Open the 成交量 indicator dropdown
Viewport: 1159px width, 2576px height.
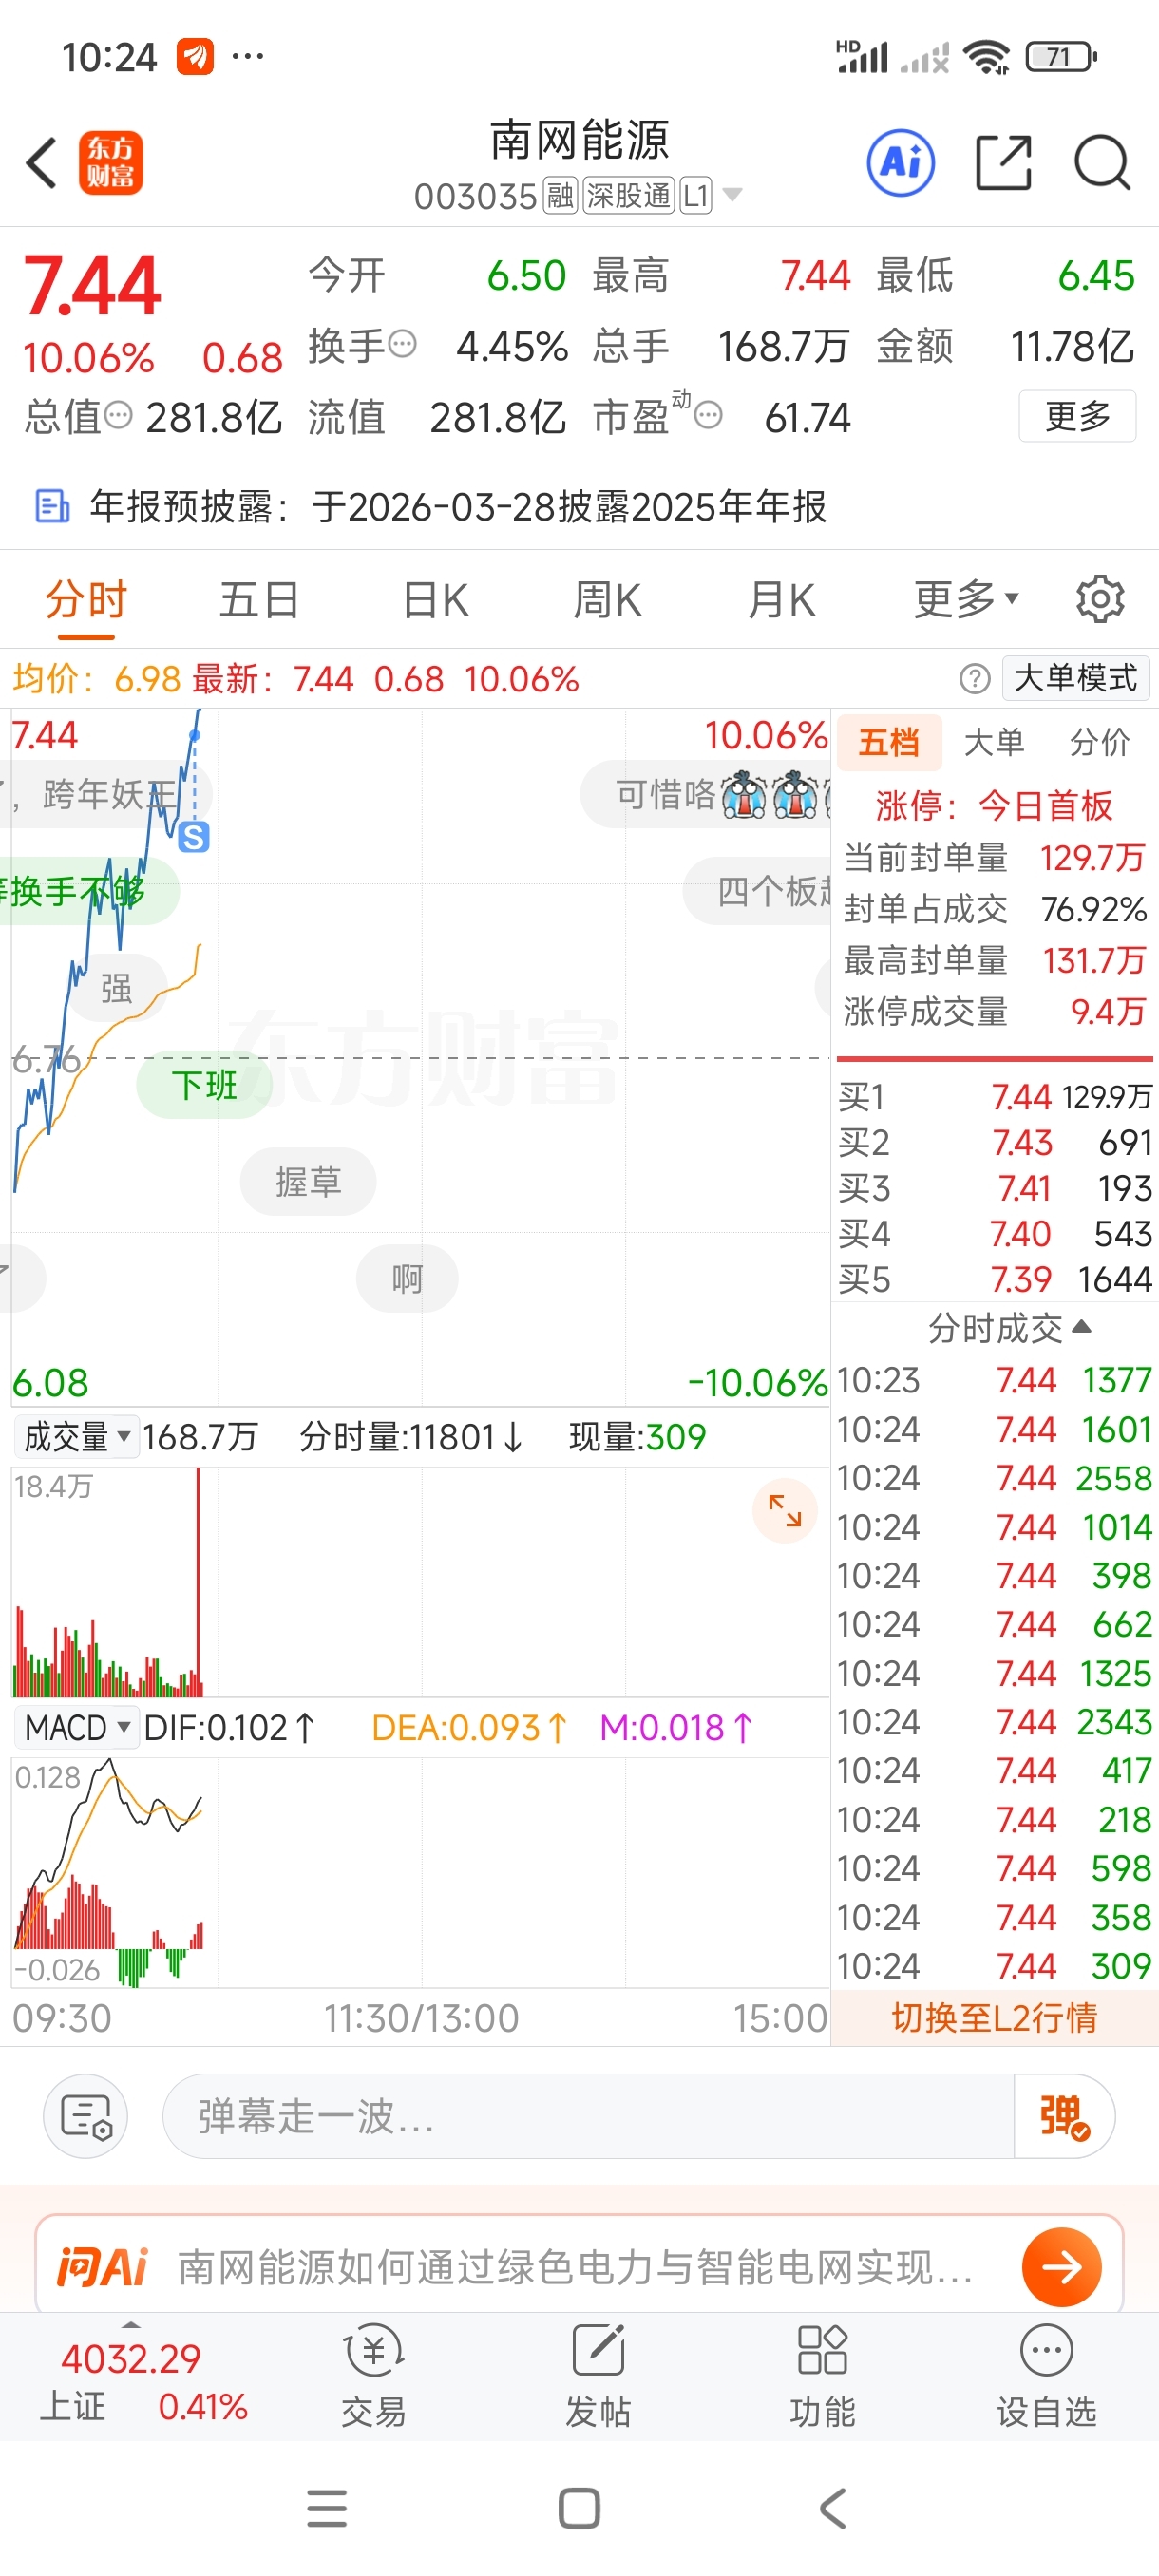click(76, 1437)
